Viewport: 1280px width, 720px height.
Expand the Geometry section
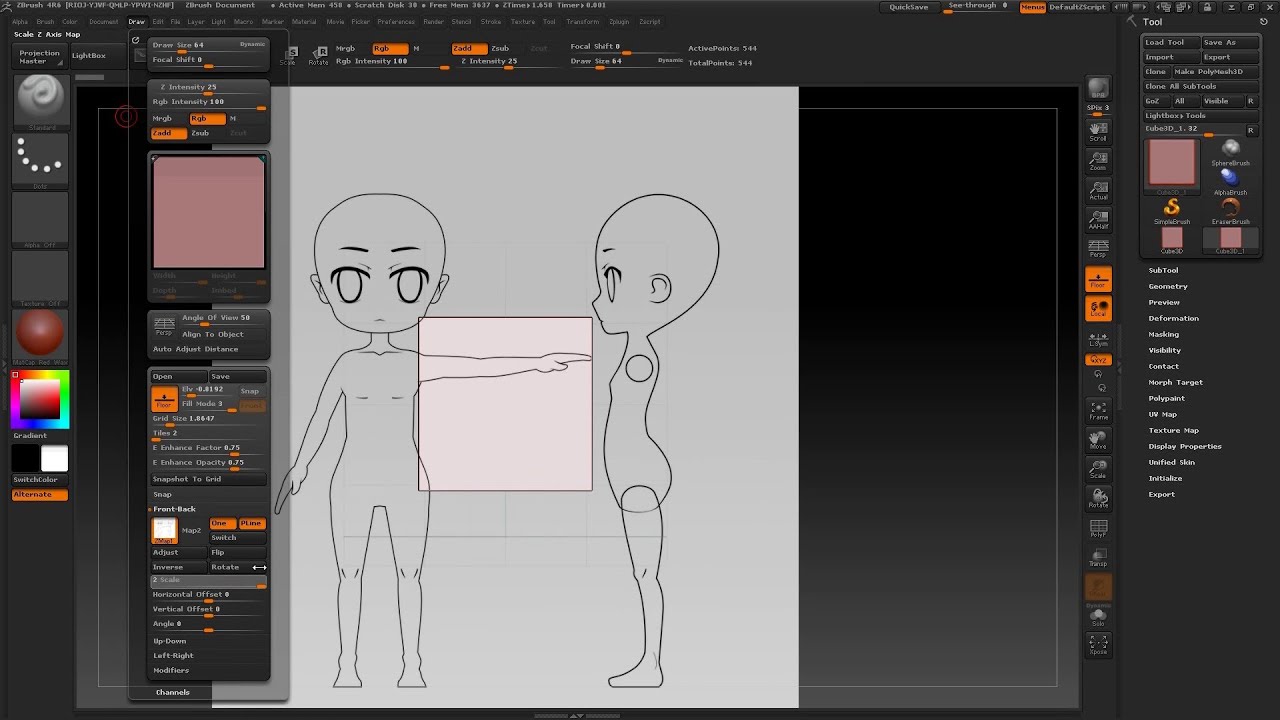(x=1168, y=286)
